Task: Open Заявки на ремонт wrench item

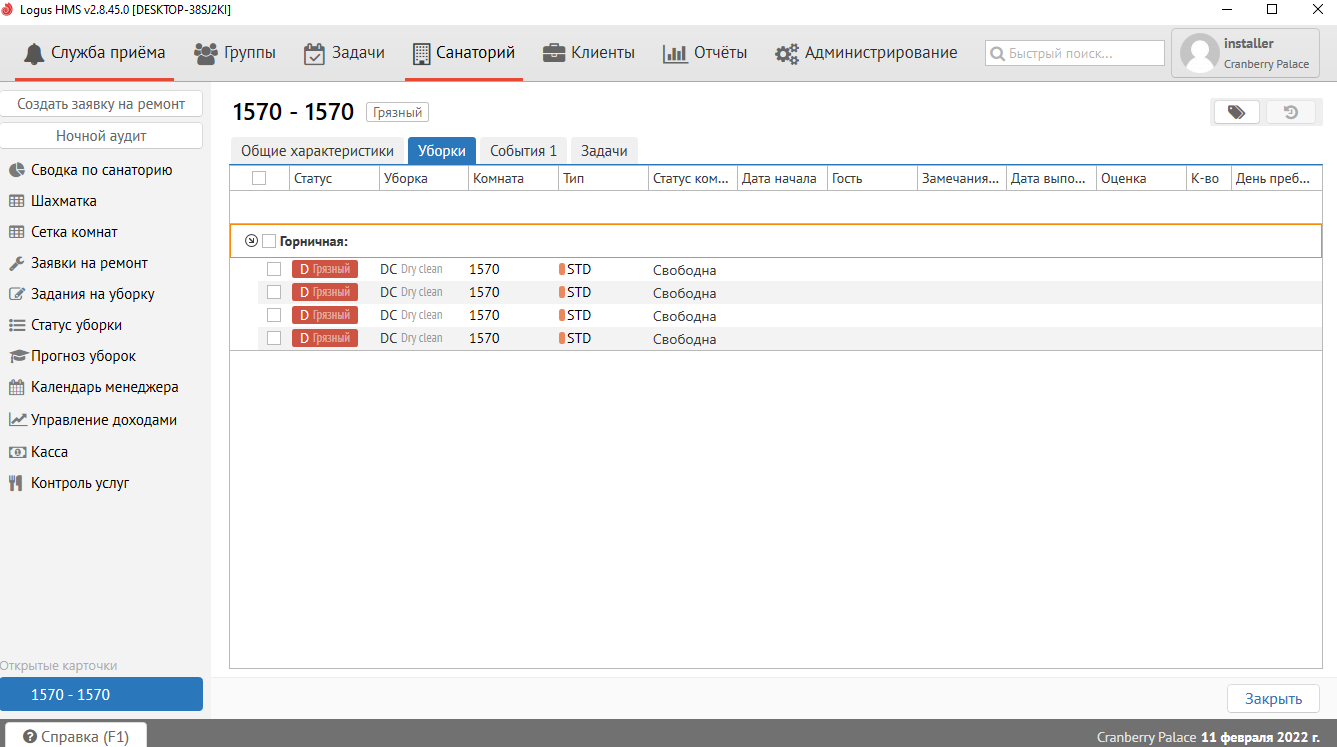Action: (89, 263)
